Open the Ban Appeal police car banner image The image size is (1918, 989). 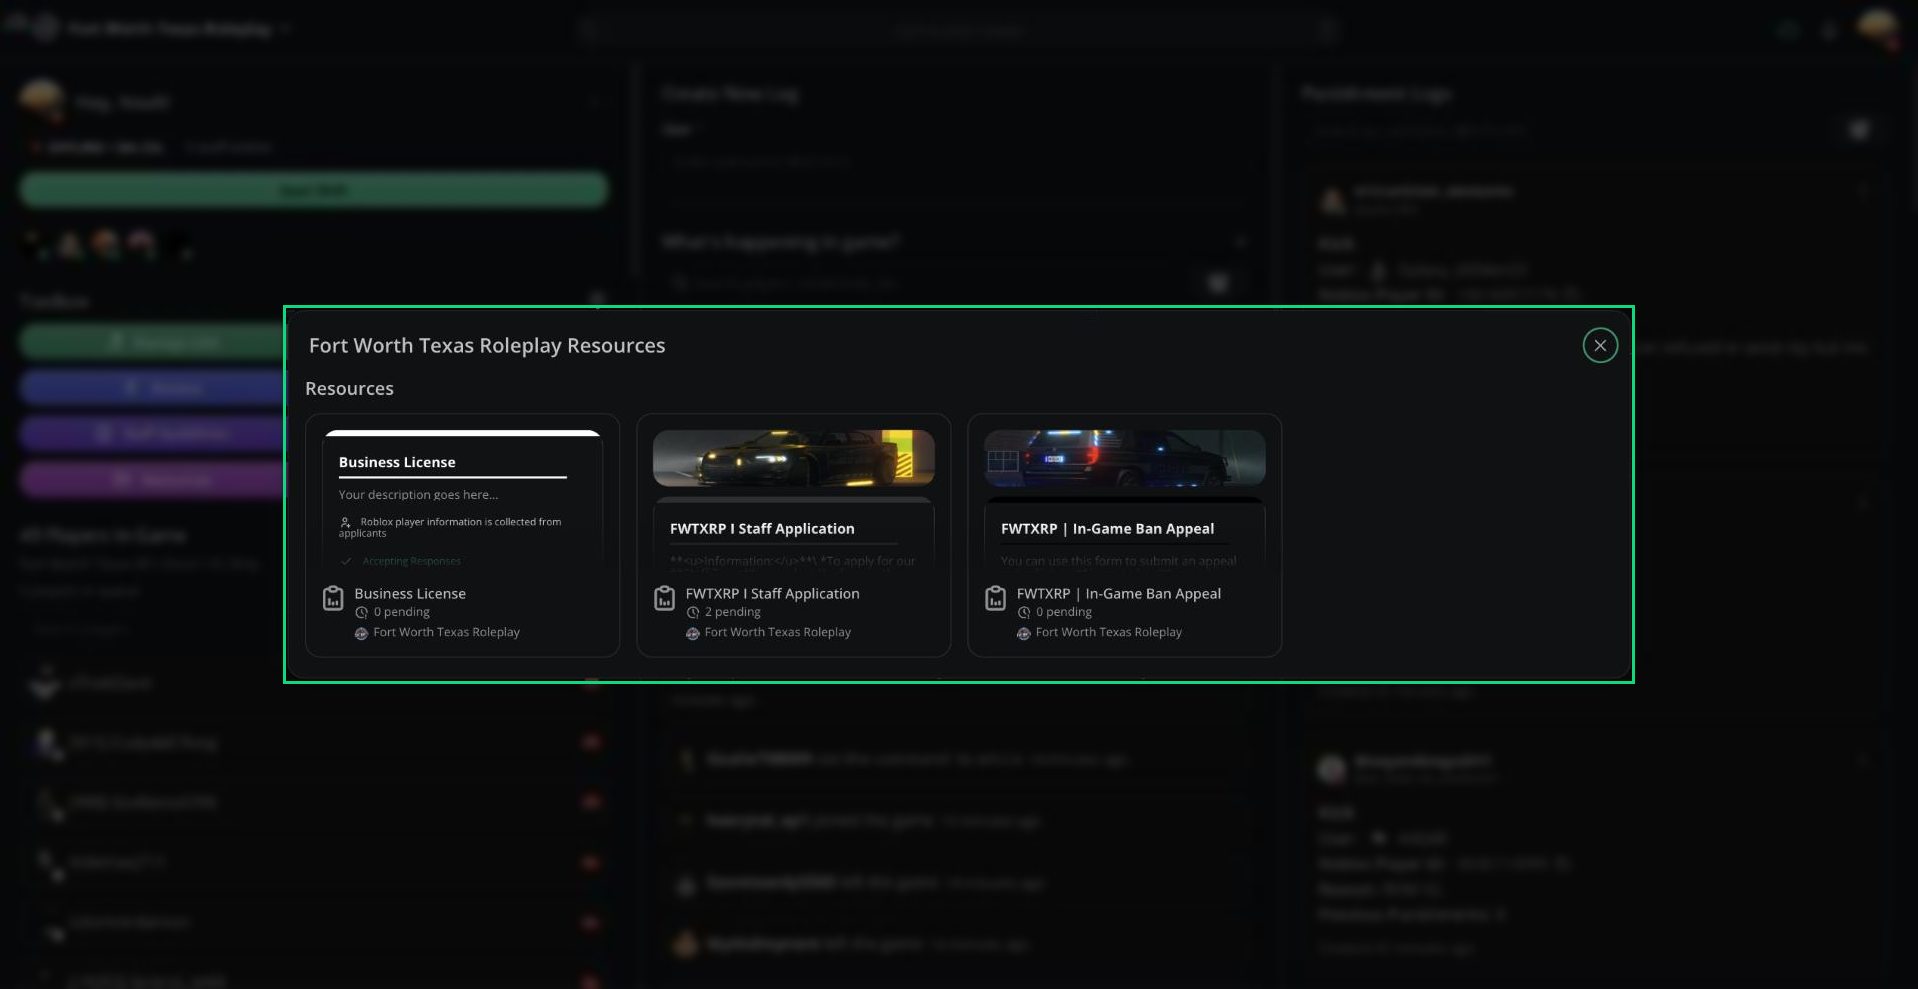pyautogui.click(x=1124, y=458)
